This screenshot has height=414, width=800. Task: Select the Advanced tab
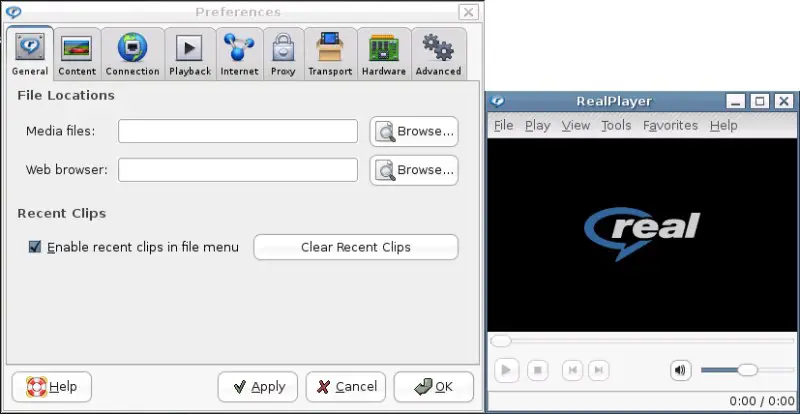438,54
